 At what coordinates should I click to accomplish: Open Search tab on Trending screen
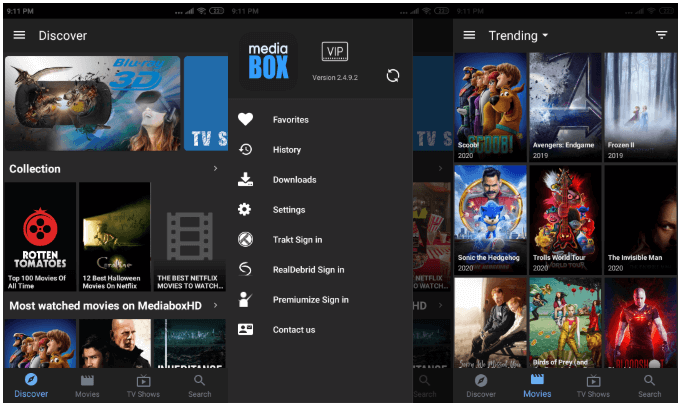[651, 387]
